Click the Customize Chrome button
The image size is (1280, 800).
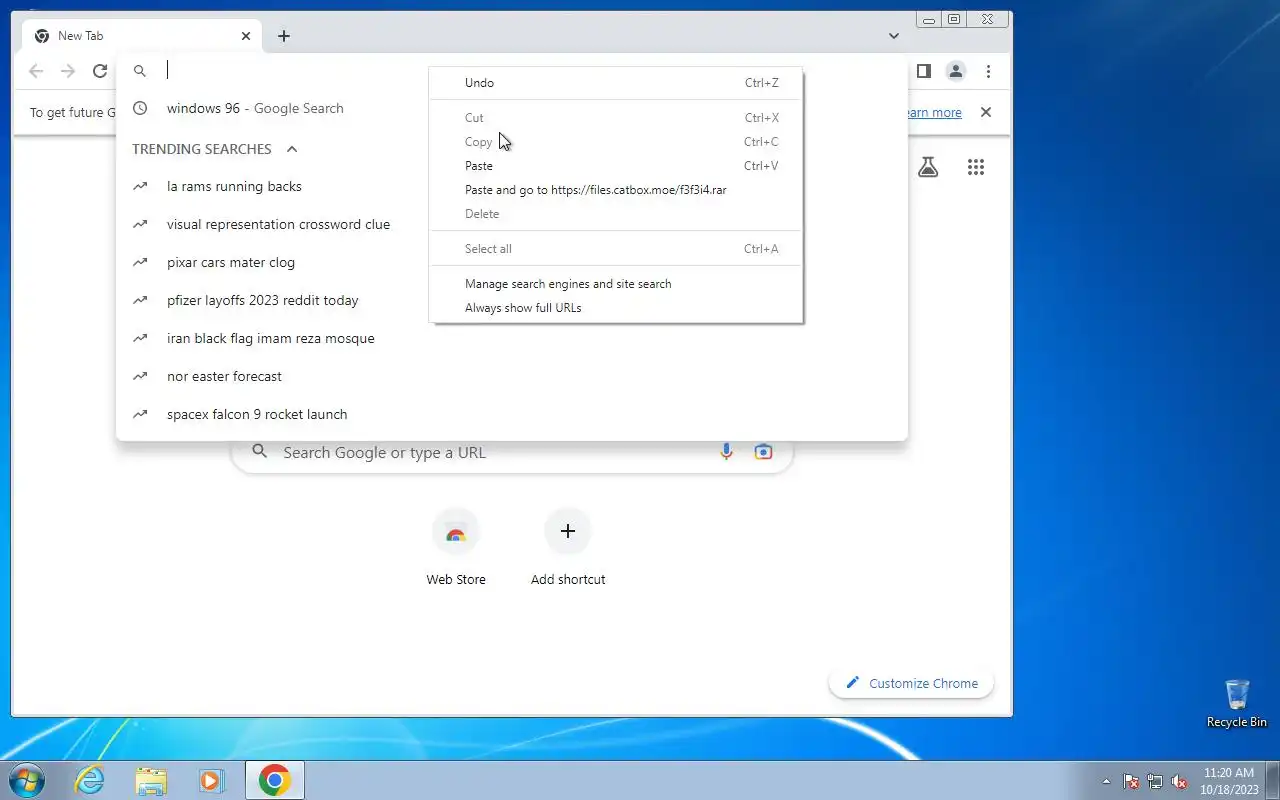tap(911, 683)
